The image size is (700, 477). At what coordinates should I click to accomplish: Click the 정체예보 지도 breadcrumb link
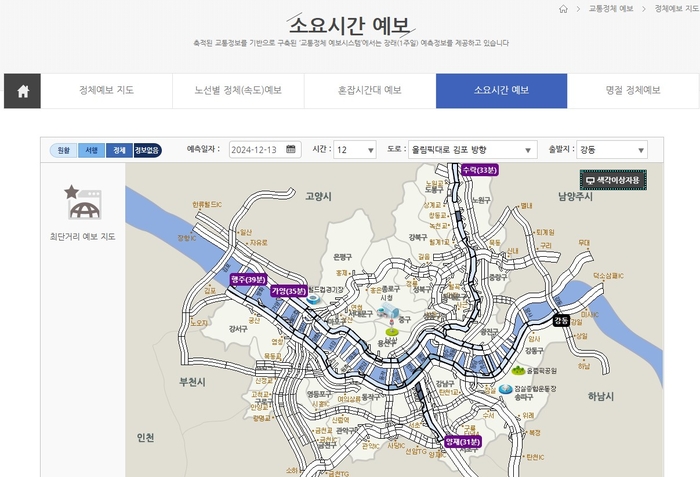676,9
